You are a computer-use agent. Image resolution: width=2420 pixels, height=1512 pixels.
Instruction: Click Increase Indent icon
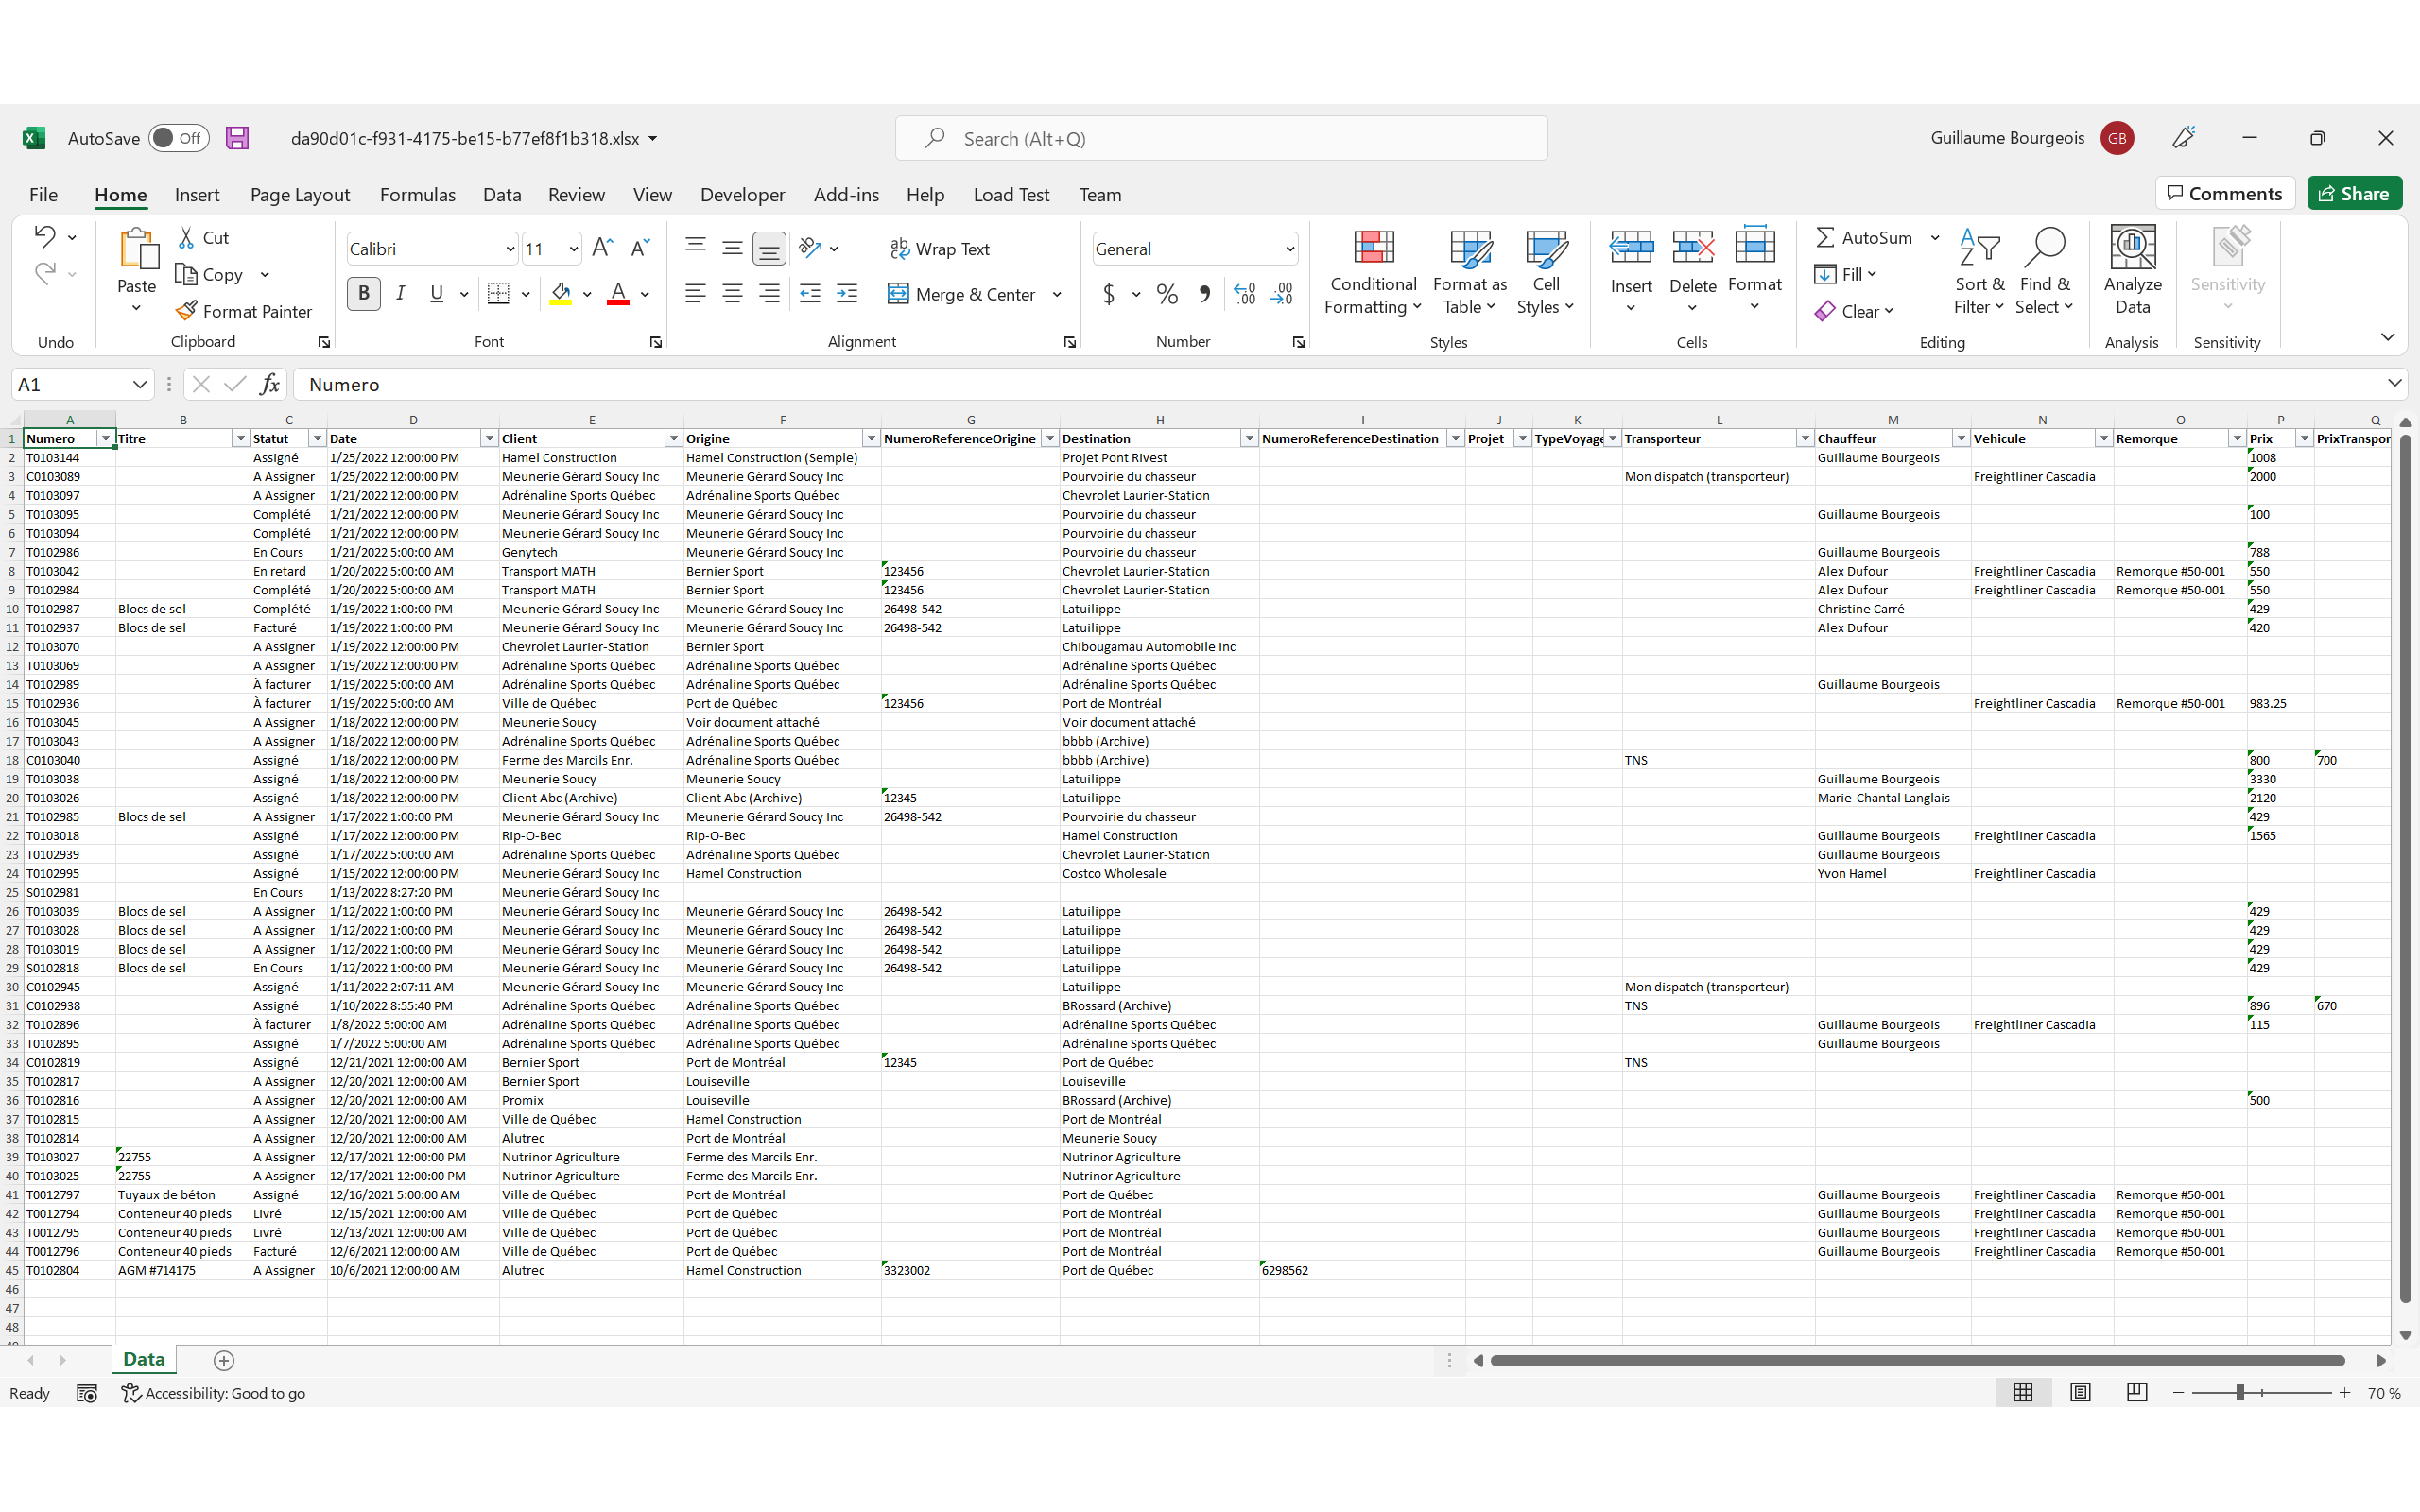[847, 294]
